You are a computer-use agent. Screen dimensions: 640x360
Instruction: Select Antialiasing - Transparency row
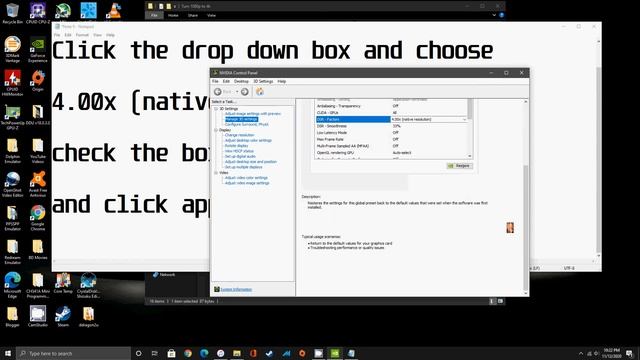tap(391, 106)
